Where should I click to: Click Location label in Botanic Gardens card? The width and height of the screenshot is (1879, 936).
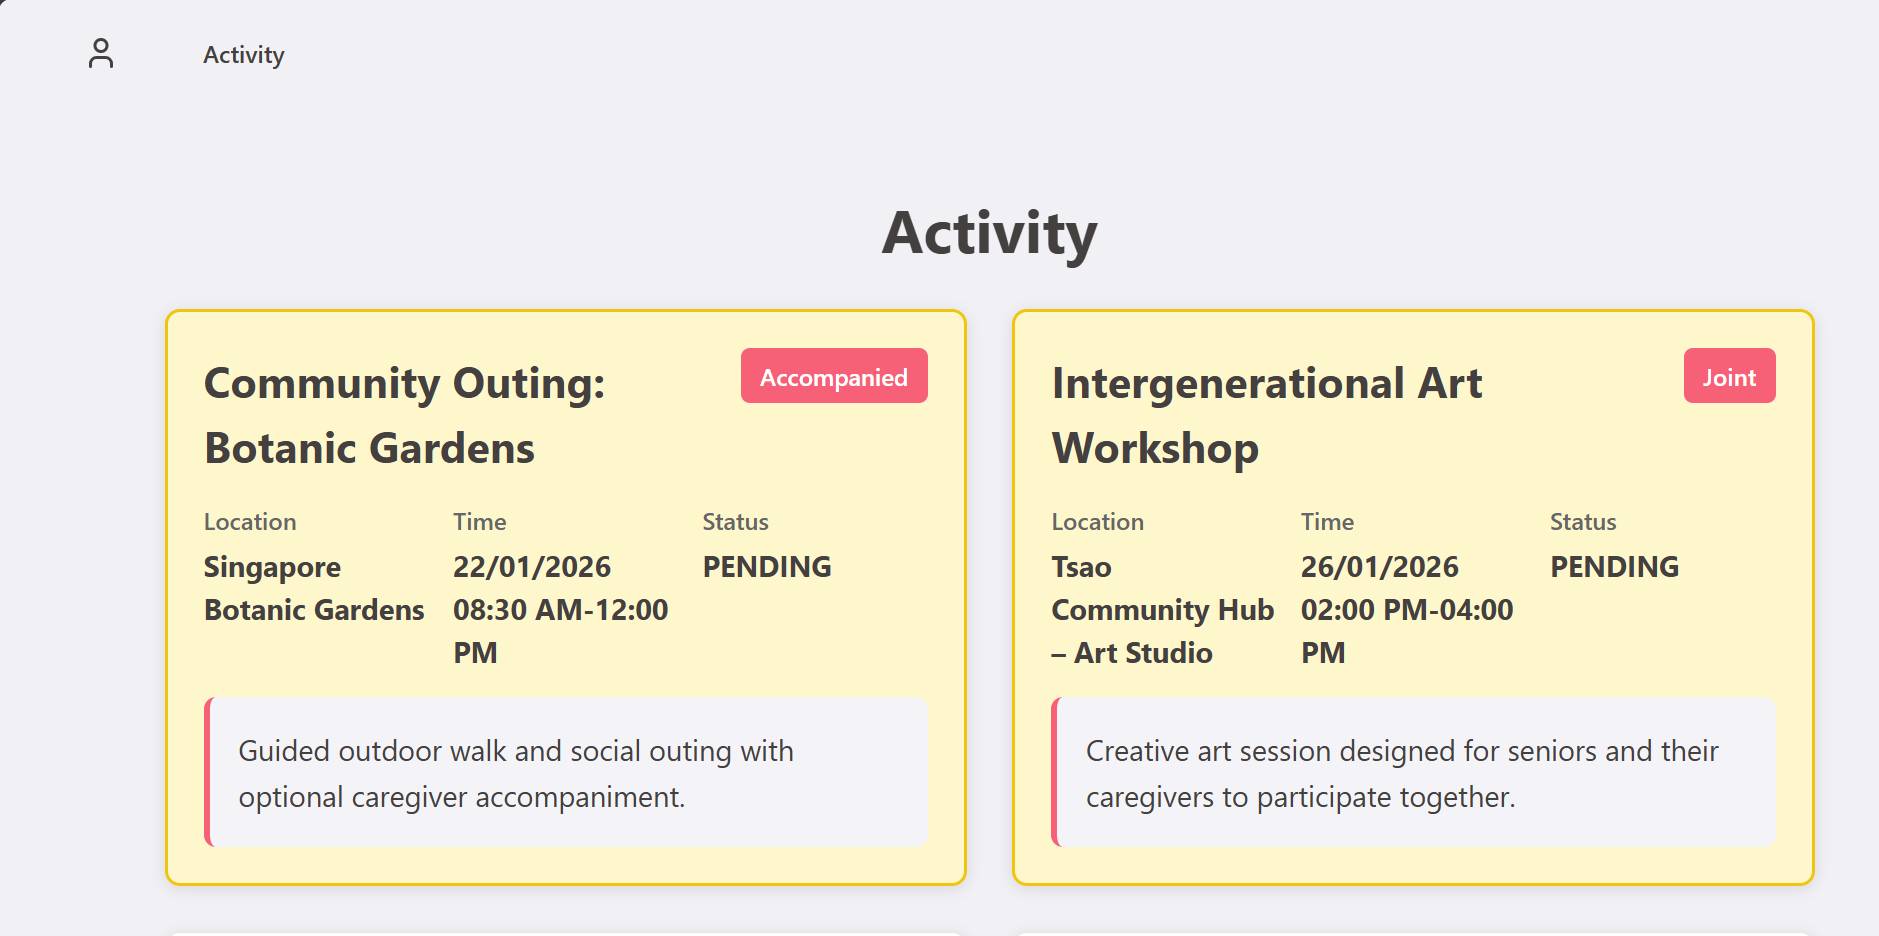250,522
